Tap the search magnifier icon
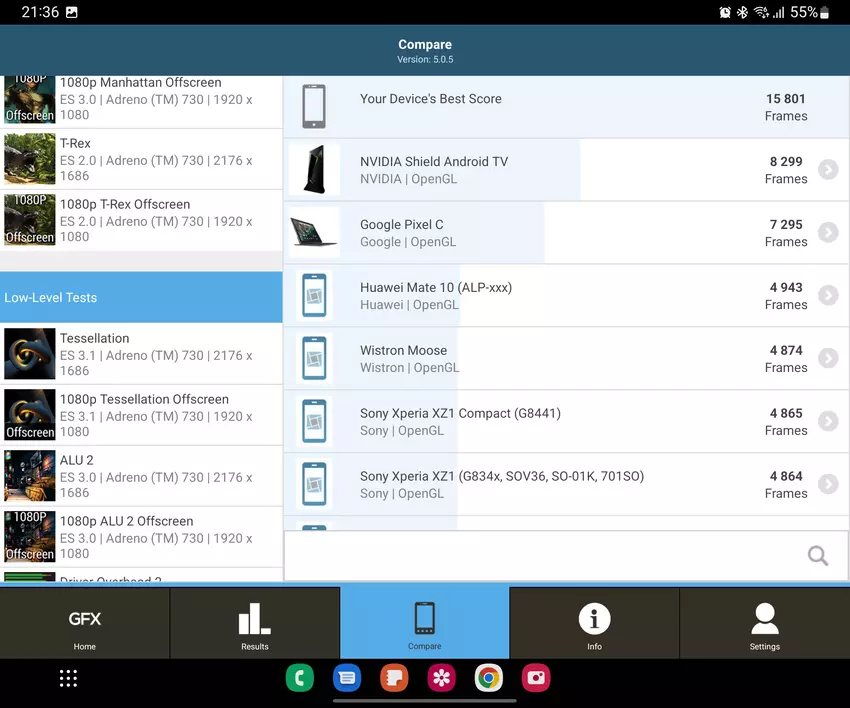 817,556
